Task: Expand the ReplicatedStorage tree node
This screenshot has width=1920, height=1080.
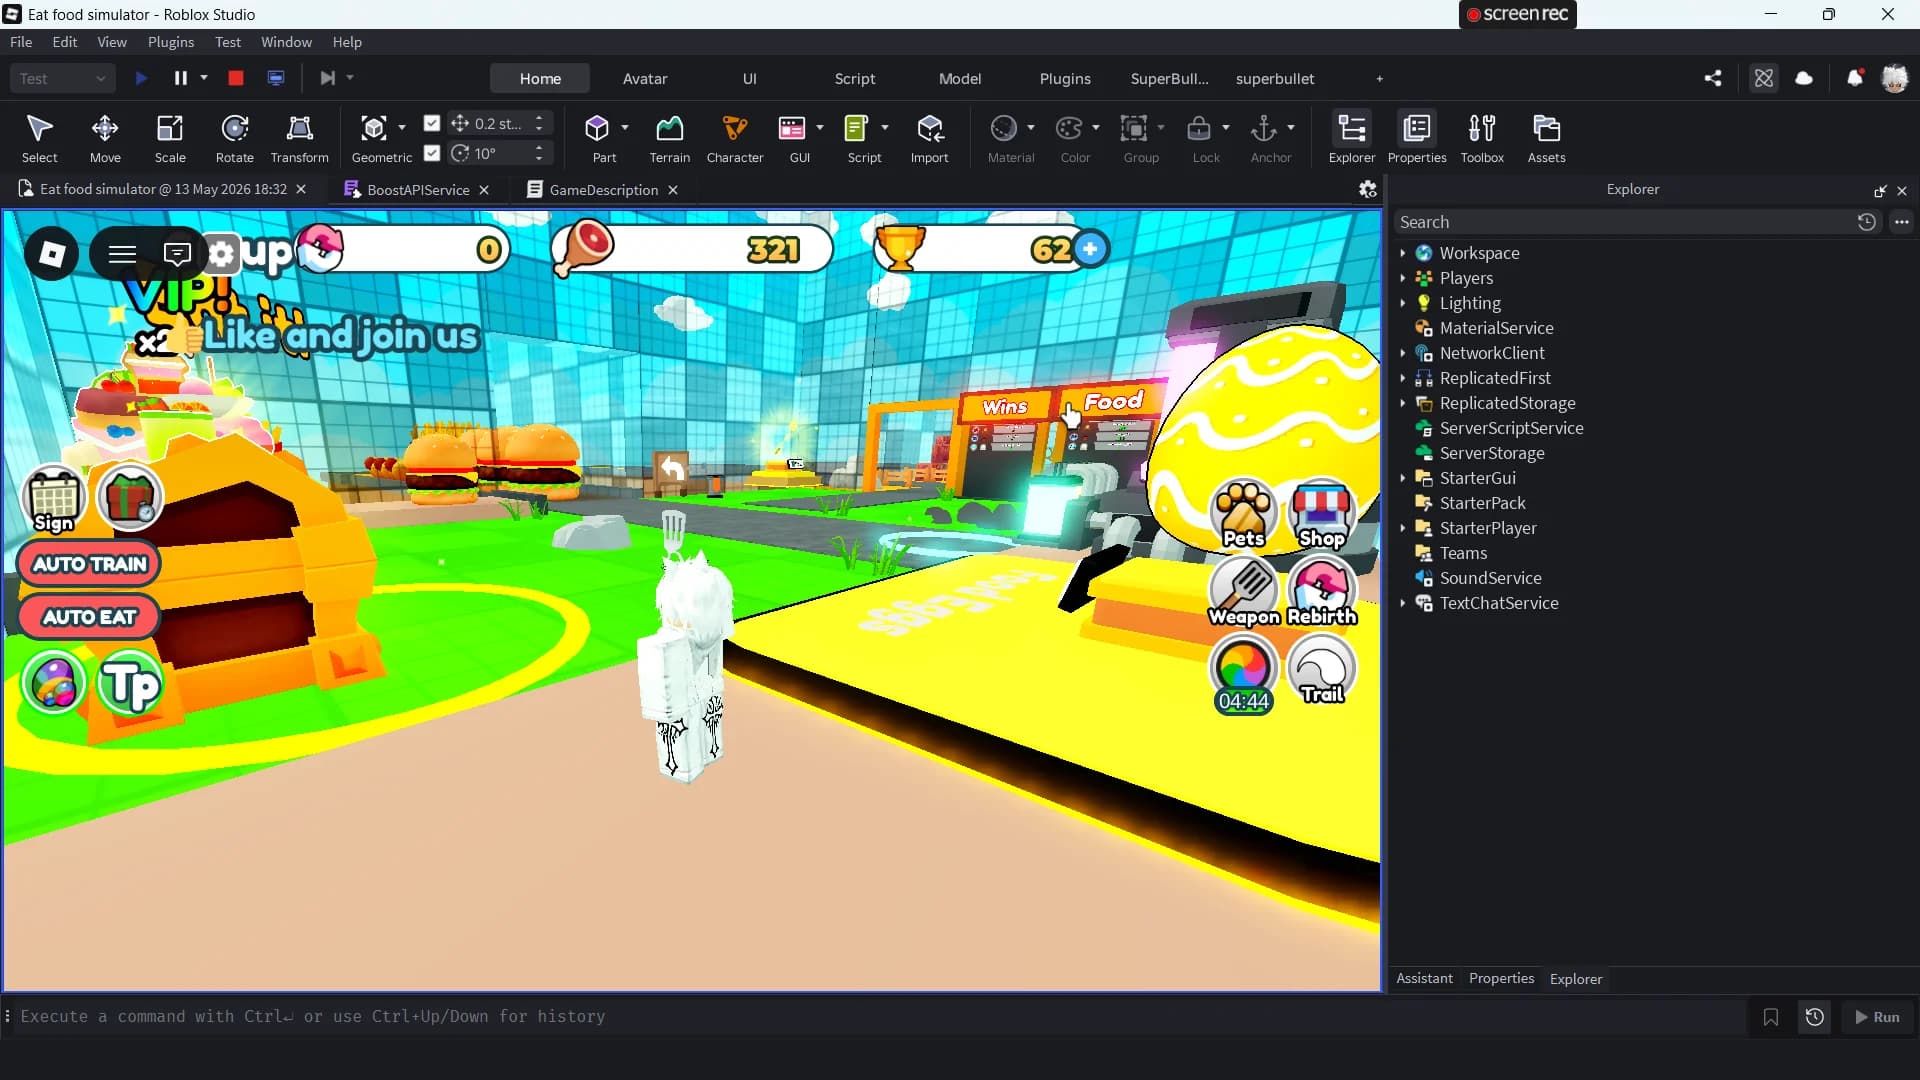Action: point(1403,403)
